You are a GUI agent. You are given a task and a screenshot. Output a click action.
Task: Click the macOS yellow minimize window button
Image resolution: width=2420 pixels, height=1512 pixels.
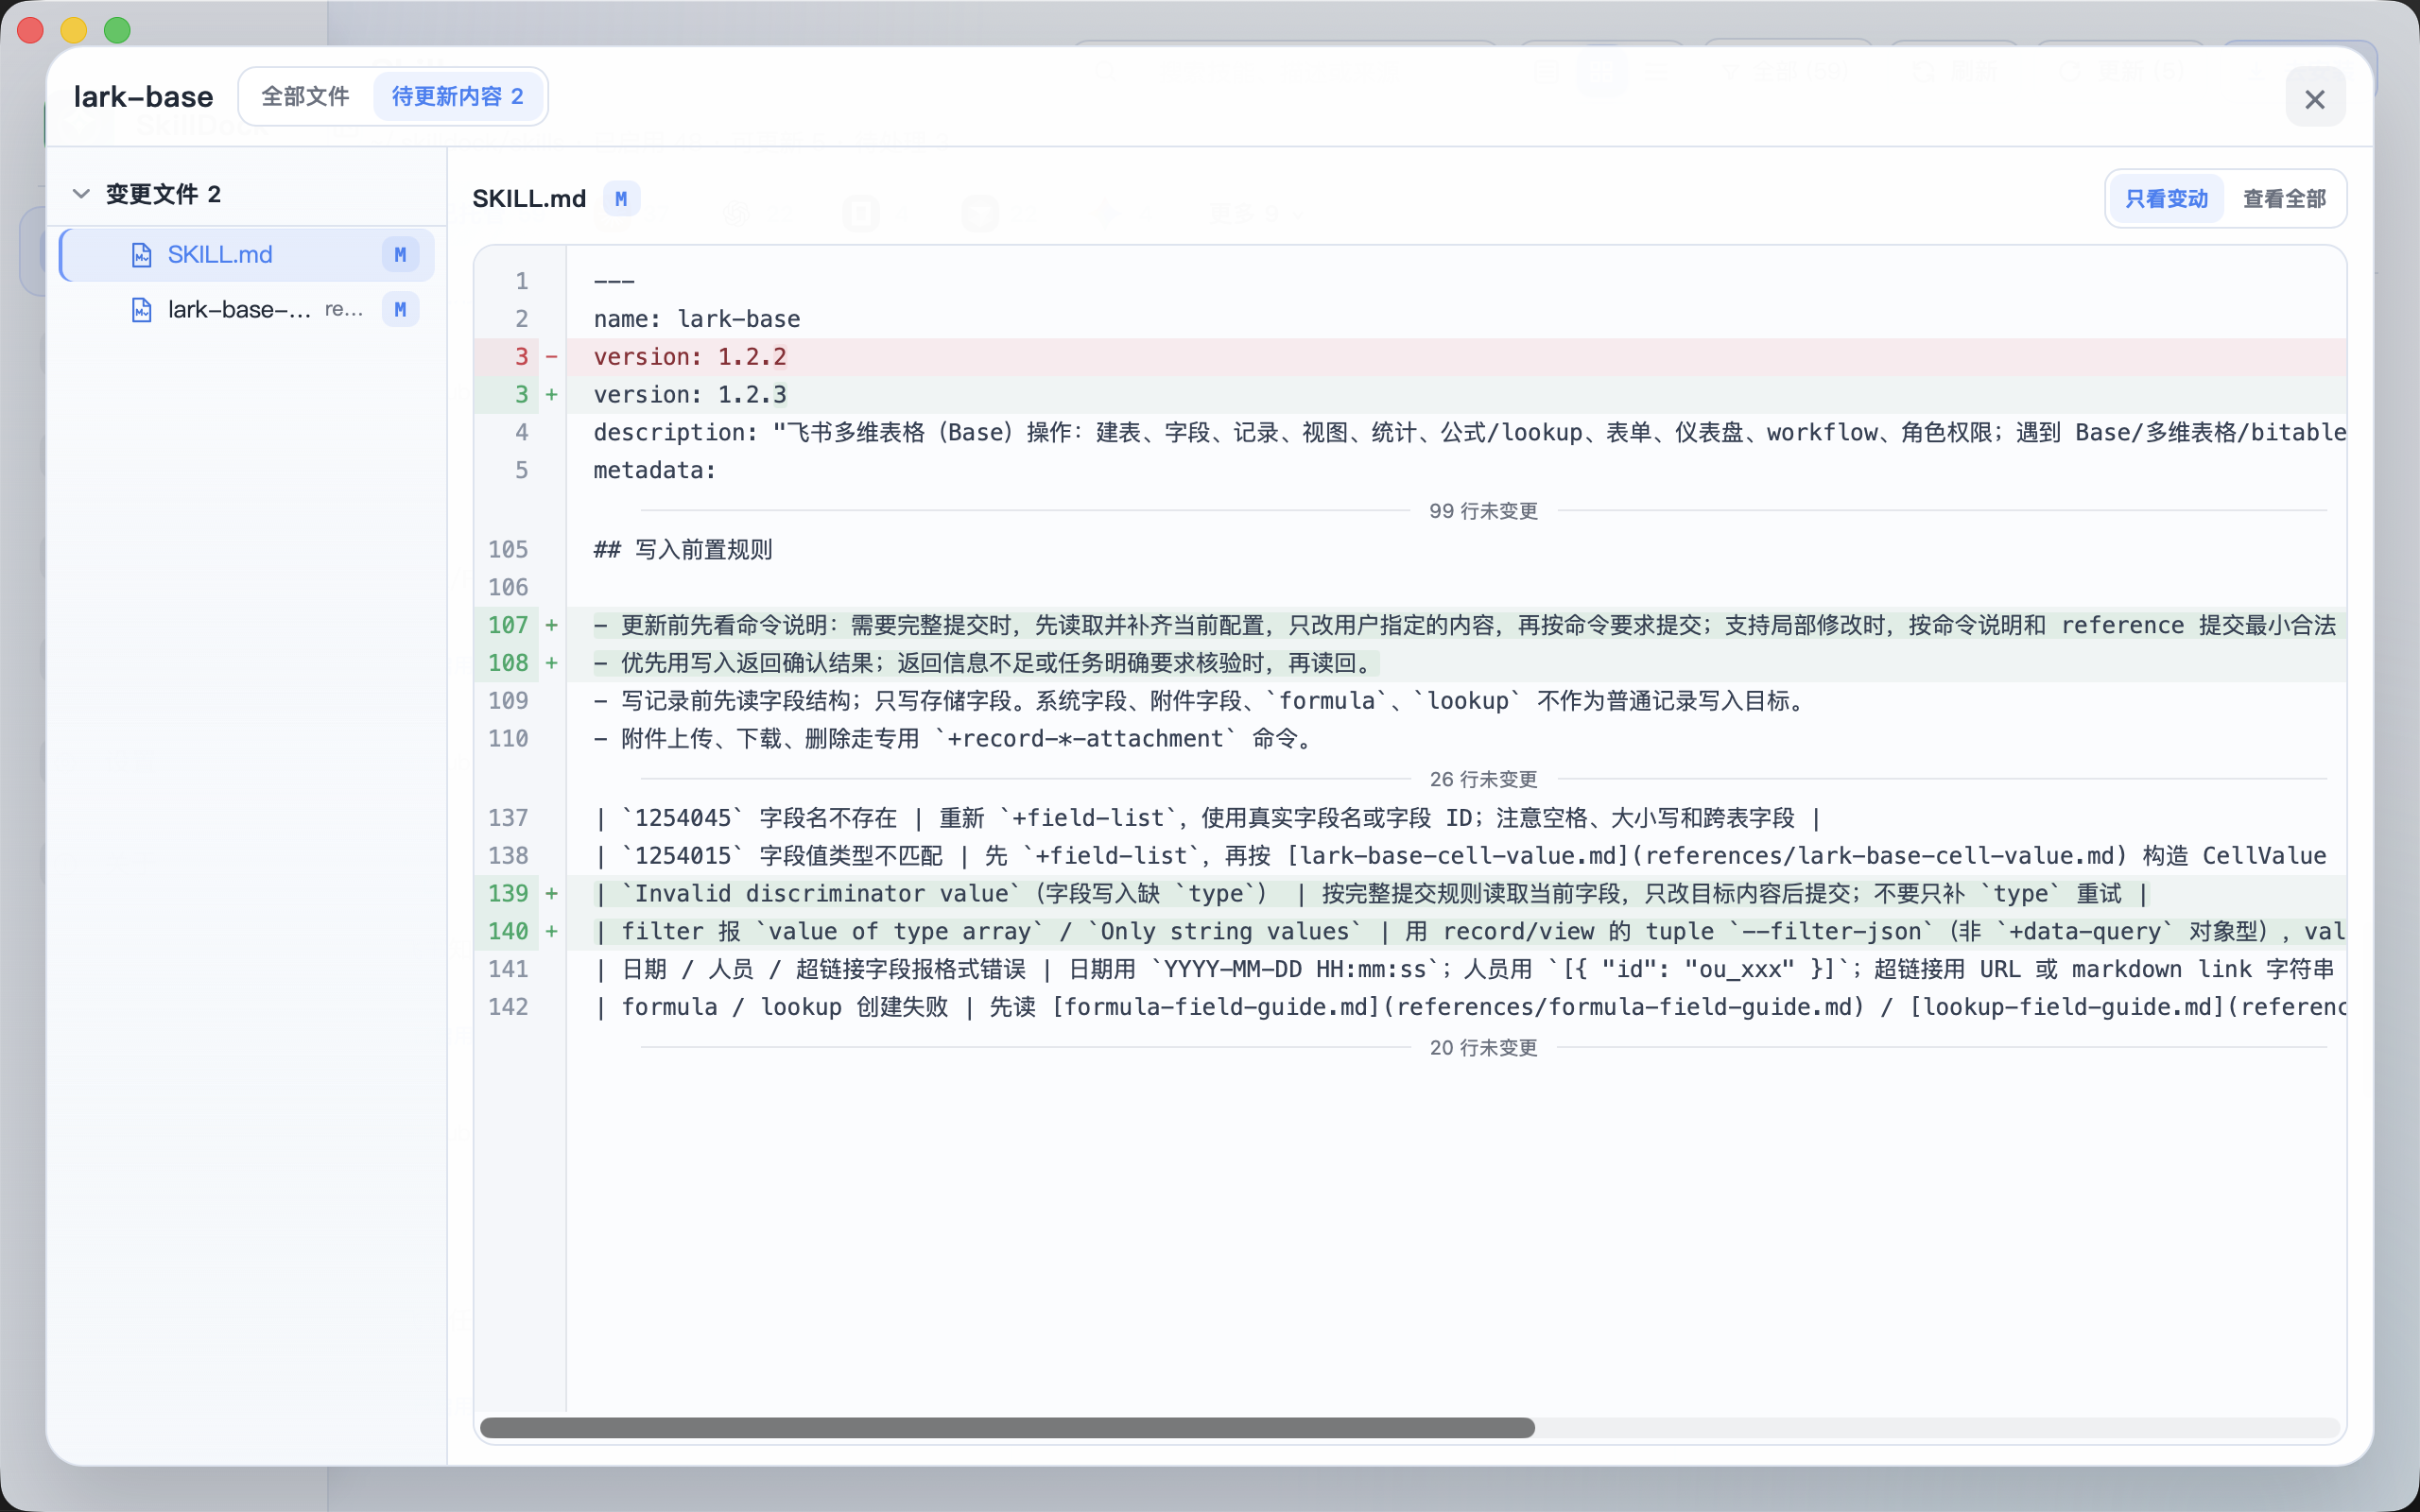[74, 30]
